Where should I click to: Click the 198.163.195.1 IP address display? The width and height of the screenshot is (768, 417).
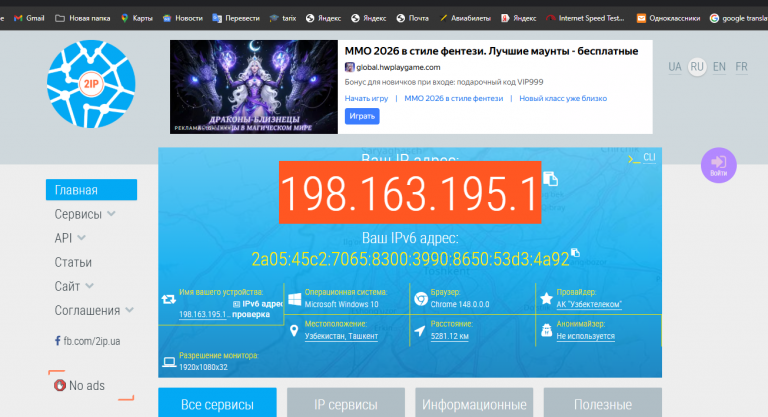pos(410,193)
